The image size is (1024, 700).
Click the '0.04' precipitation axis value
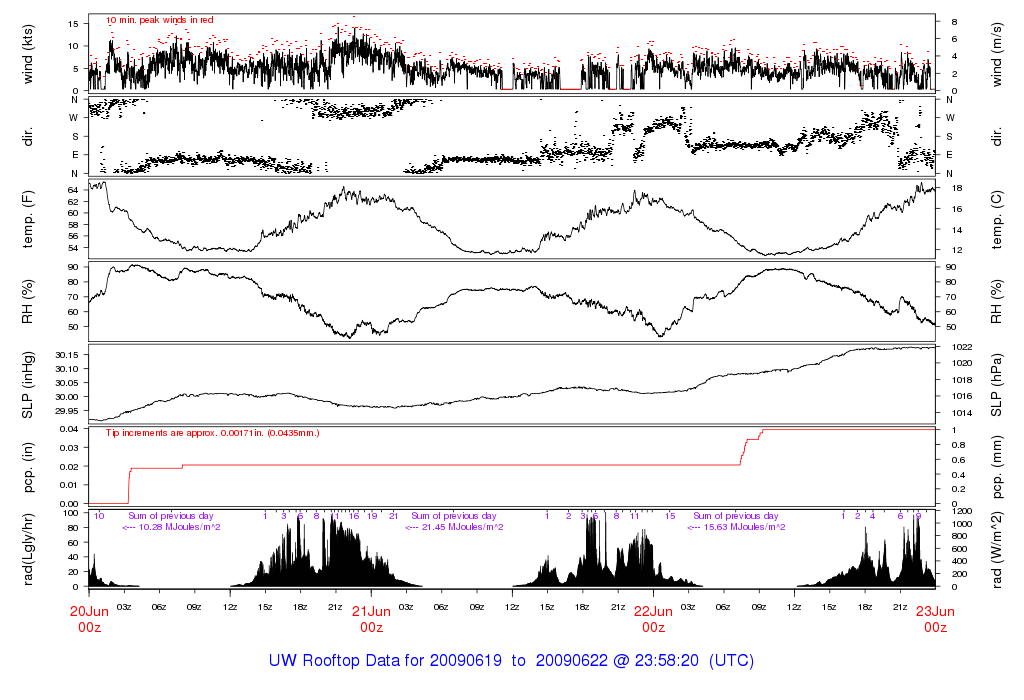pyautogui.click(x=69, y=429)
